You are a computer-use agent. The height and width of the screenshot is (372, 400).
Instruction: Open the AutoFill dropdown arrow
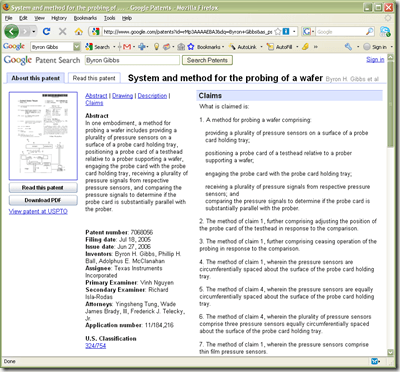[x=297, y=47]
